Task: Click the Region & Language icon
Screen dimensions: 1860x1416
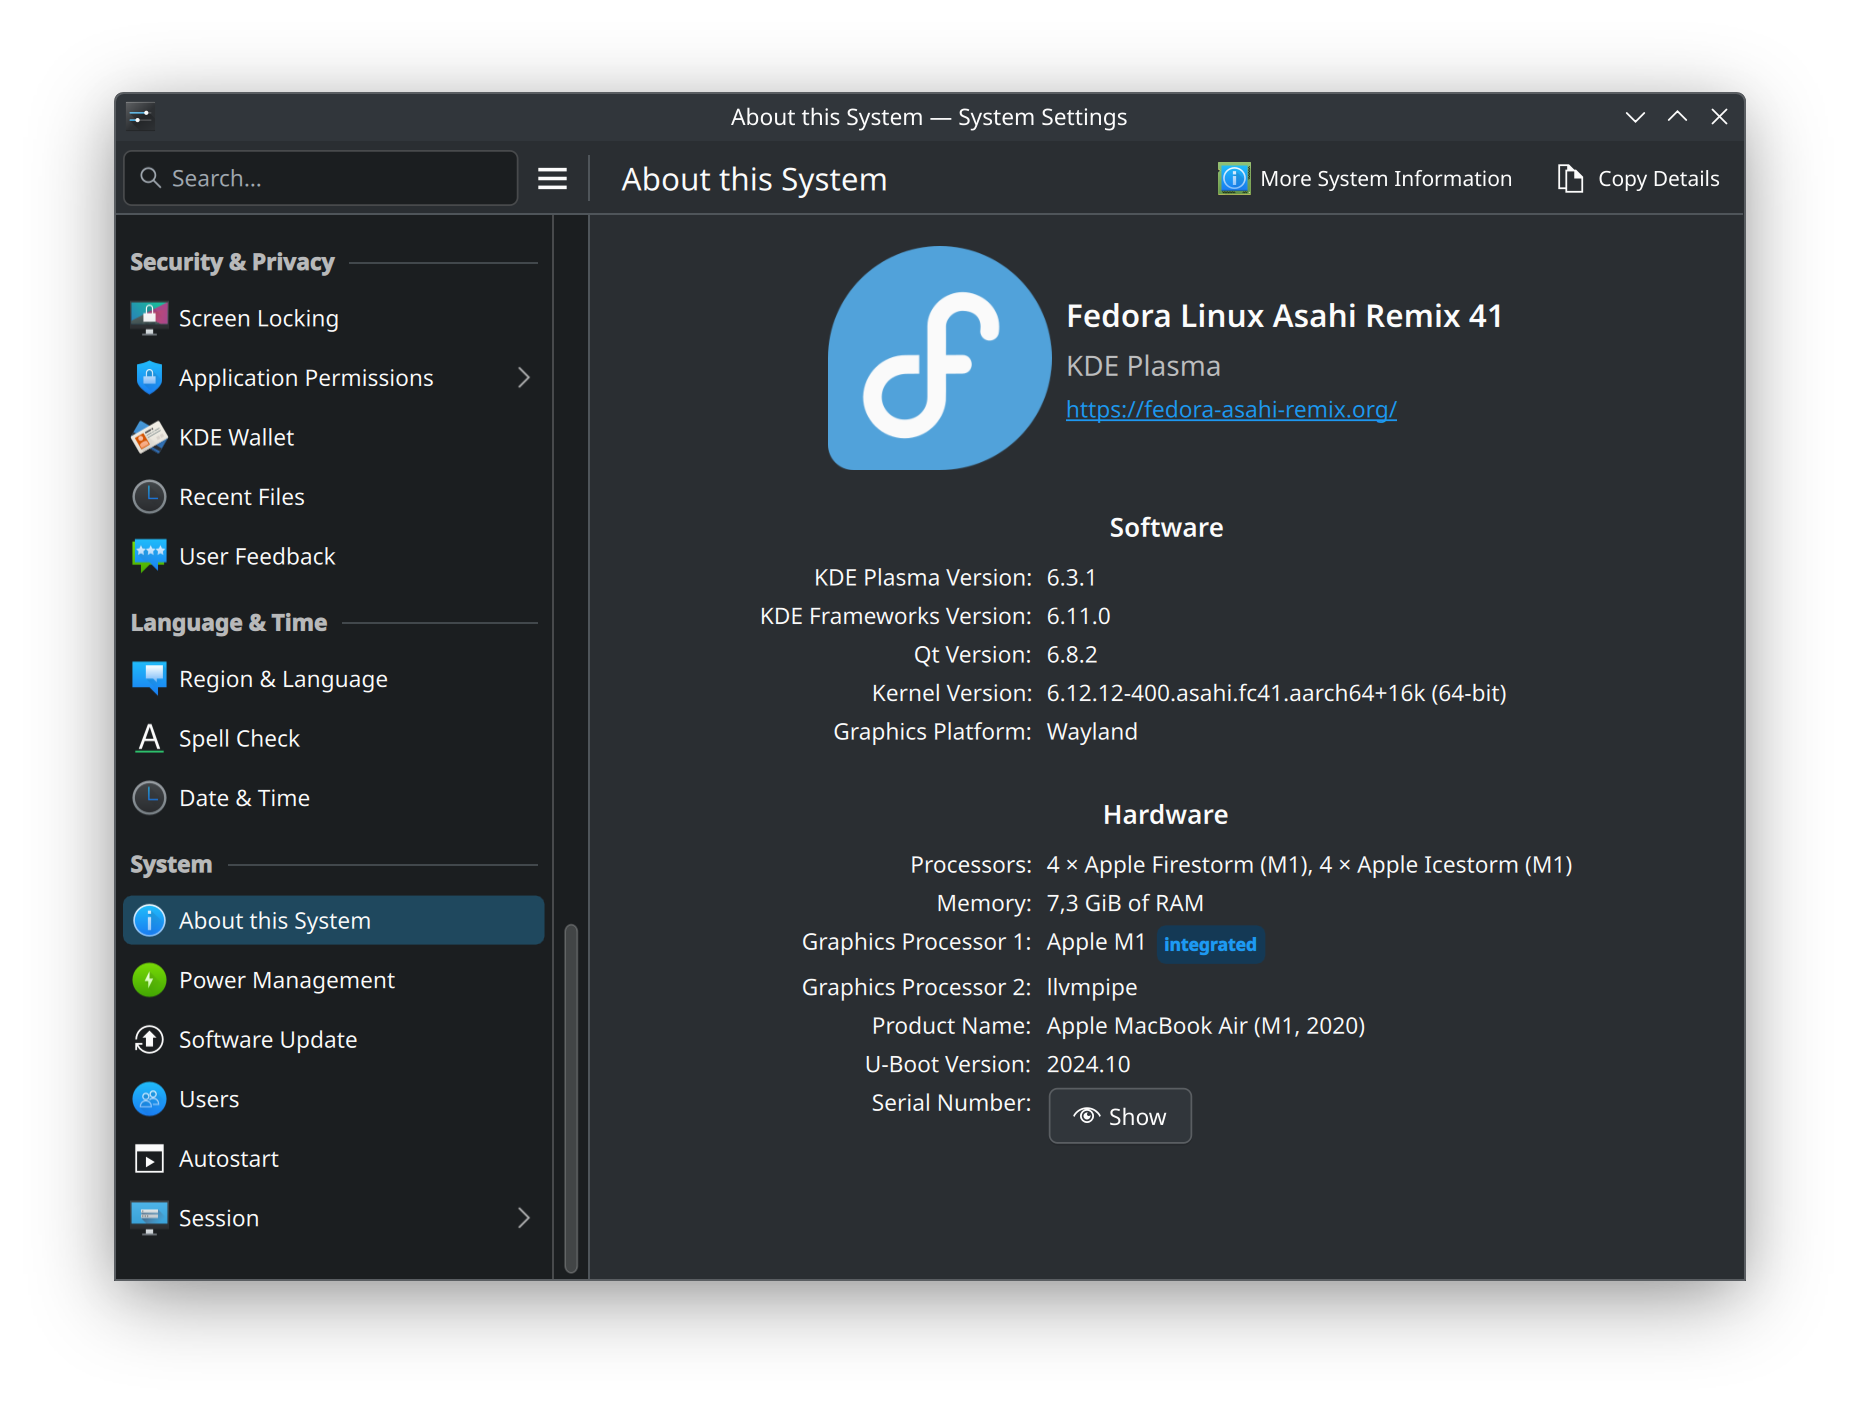Action: click(x=150, y=679)
